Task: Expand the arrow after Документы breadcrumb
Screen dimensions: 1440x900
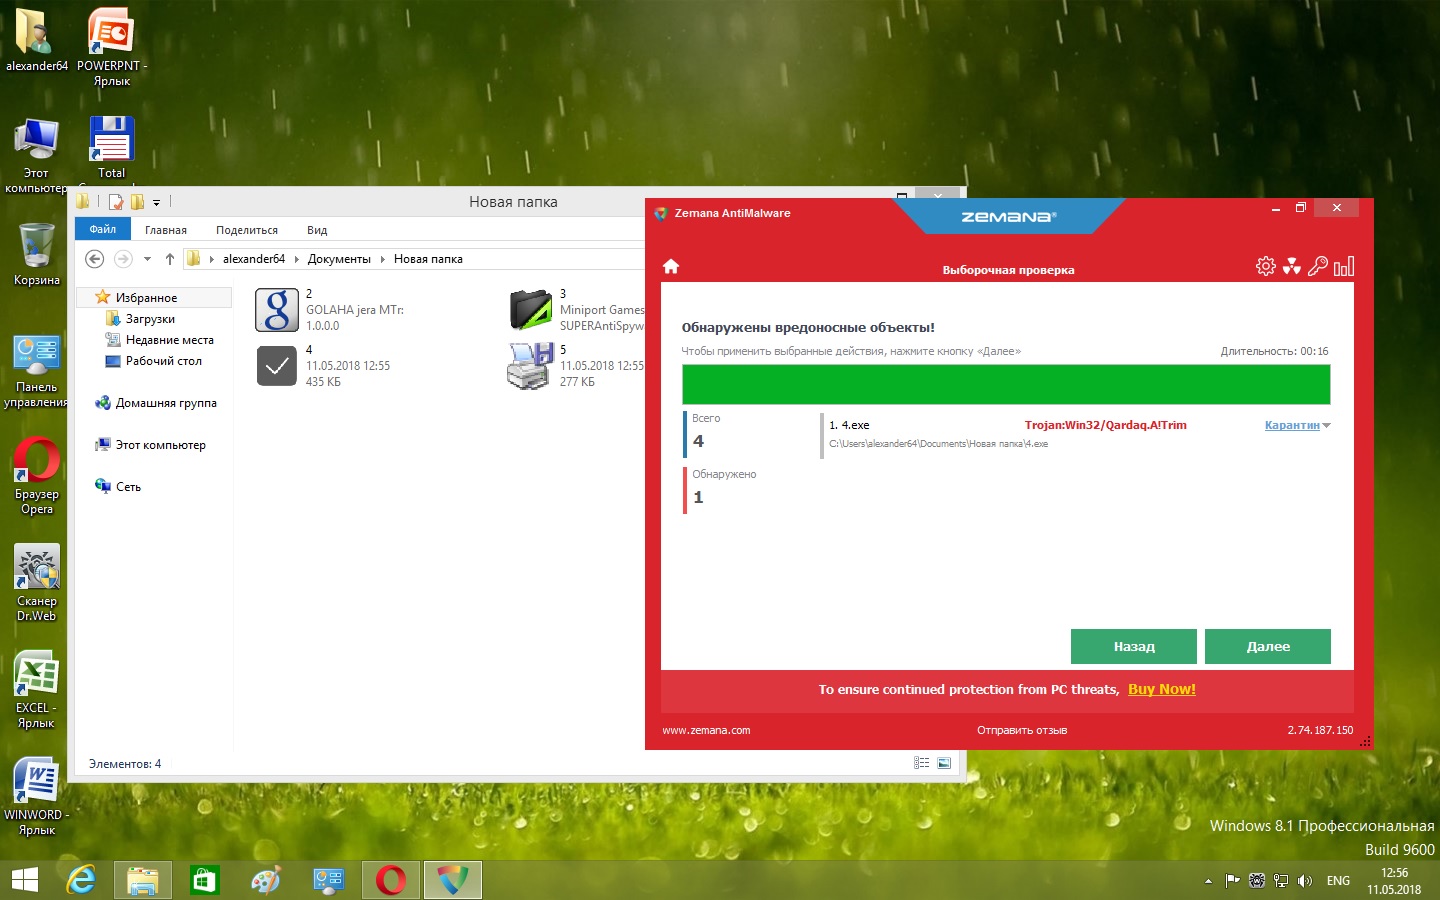Action: (382, 259)
